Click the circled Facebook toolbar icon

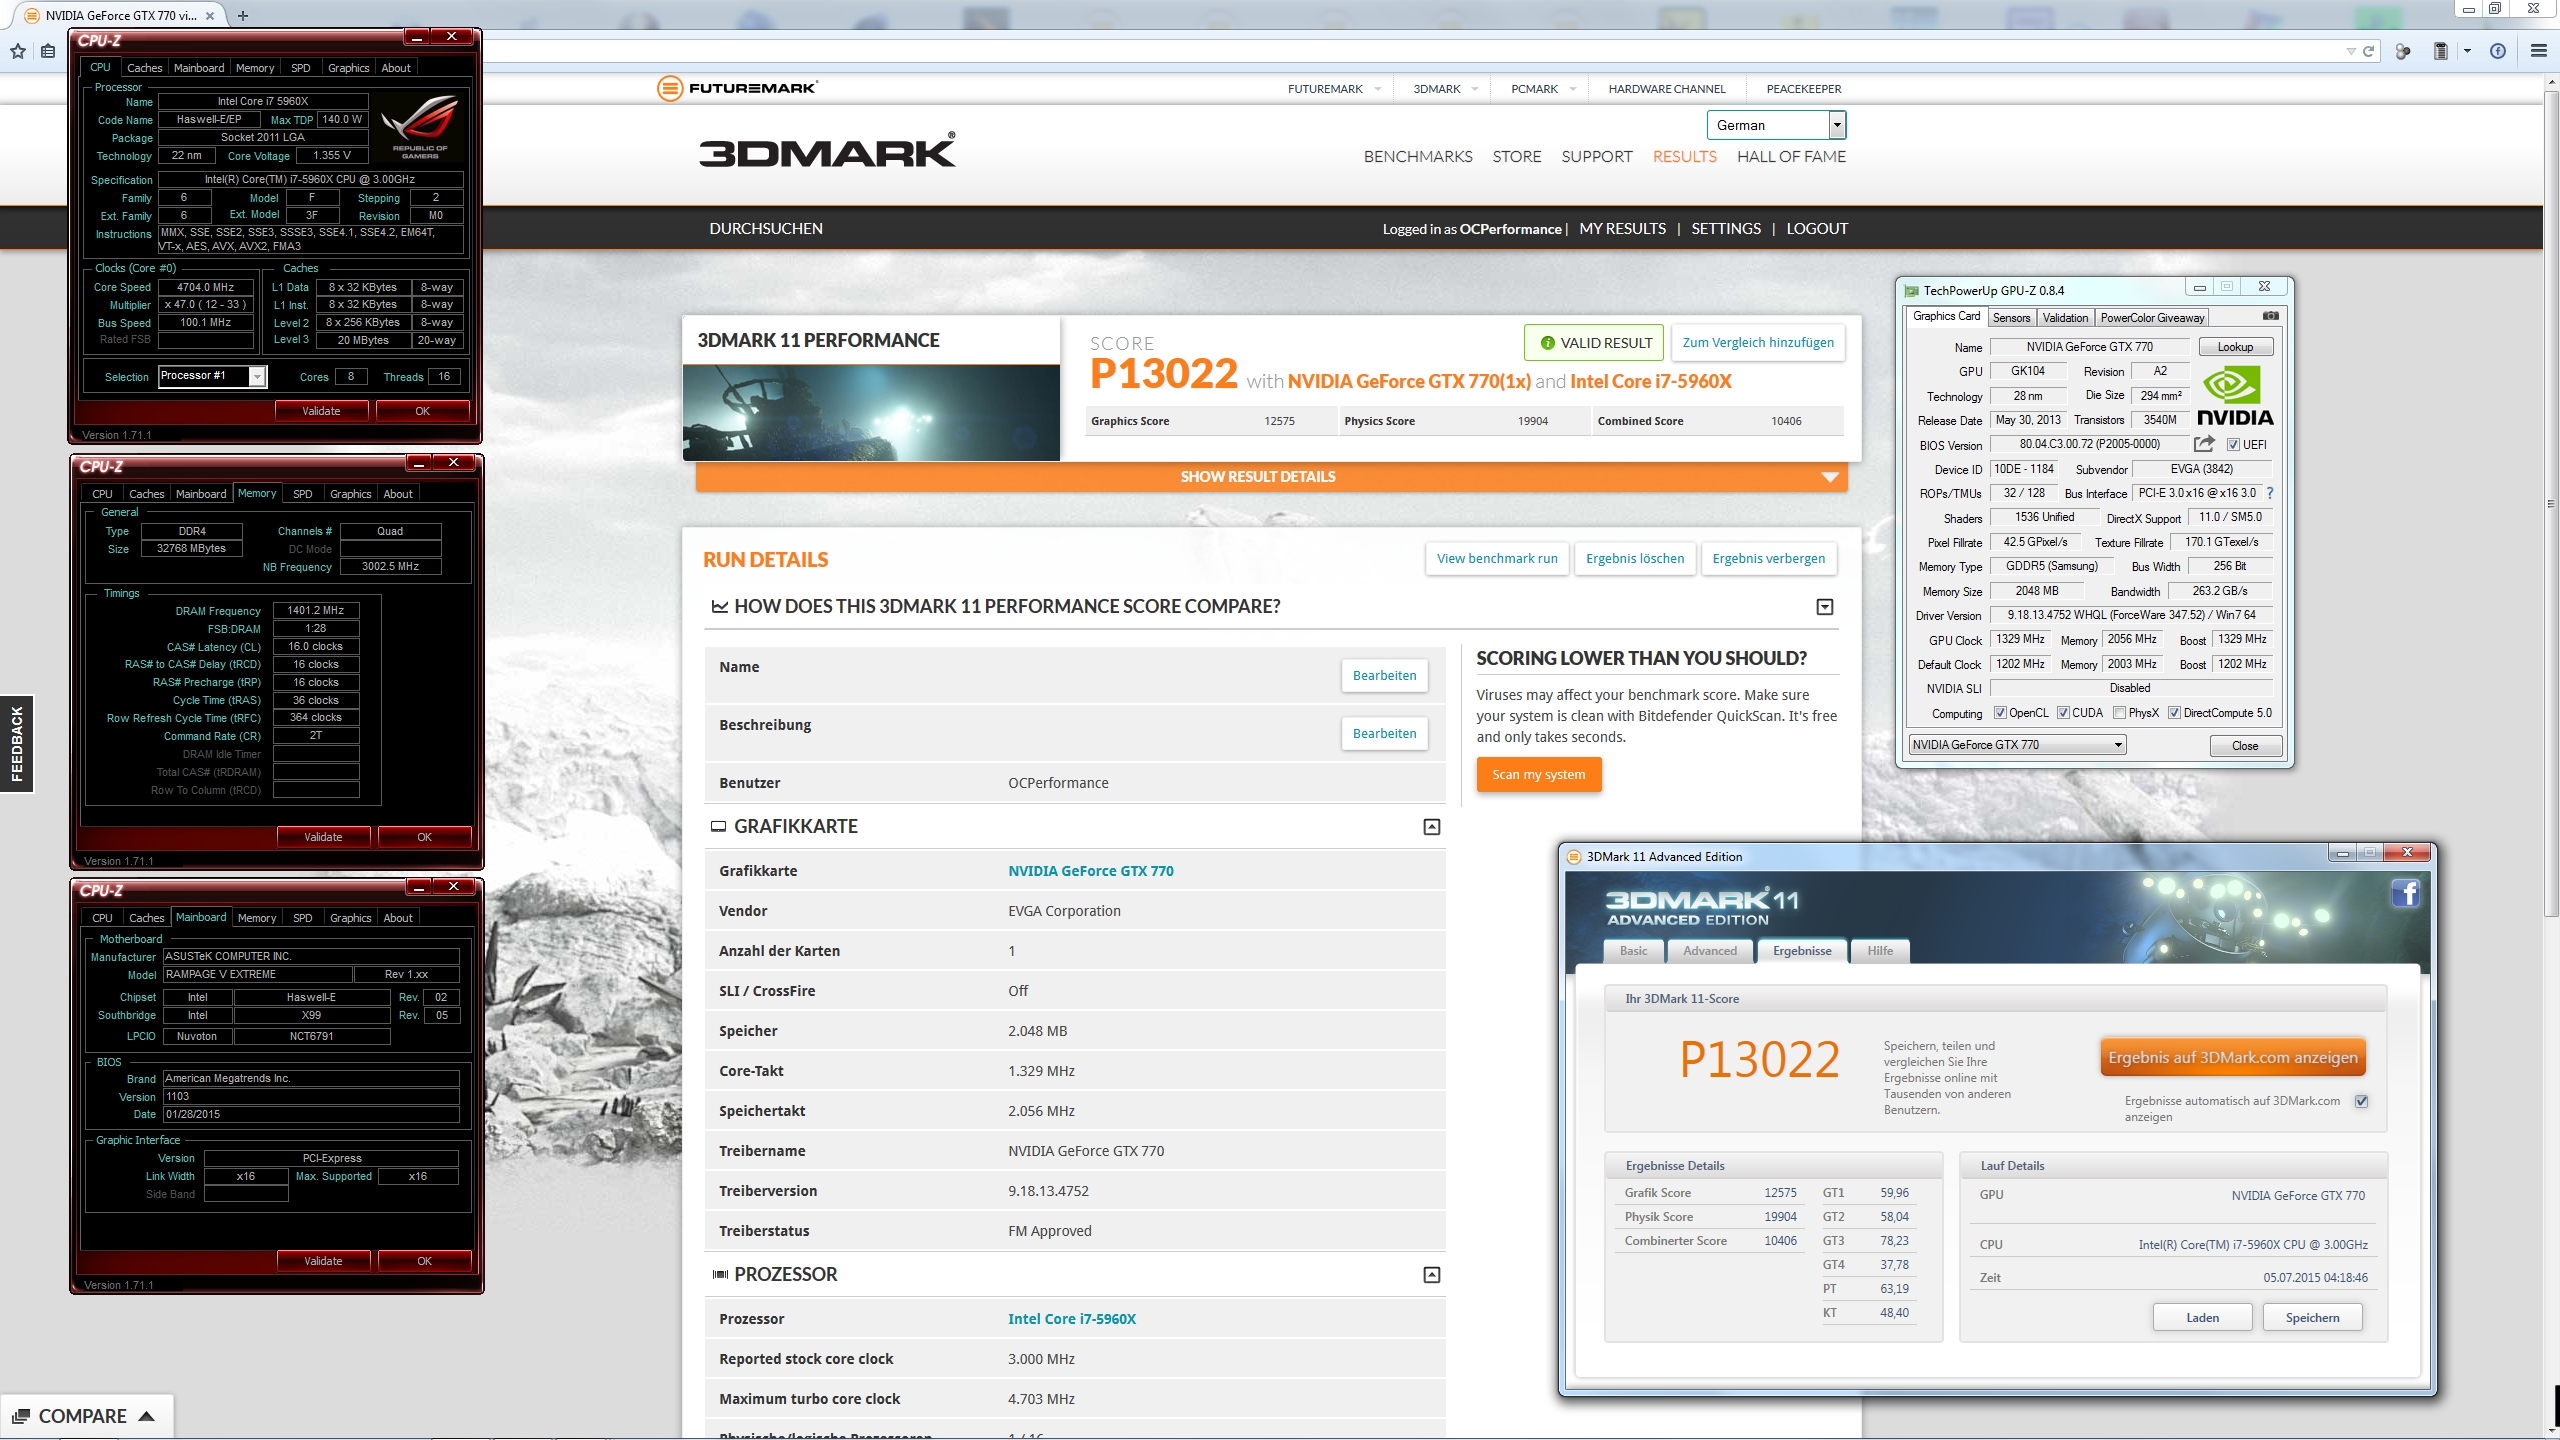(2498, 51)
